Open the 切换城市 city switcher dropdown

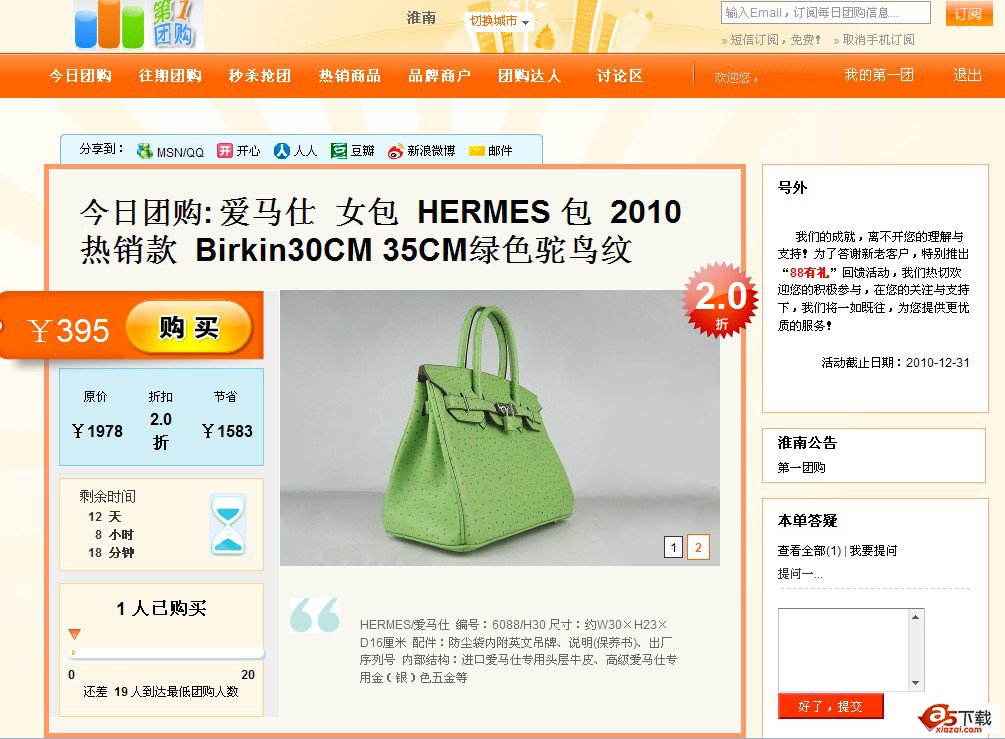500,21
